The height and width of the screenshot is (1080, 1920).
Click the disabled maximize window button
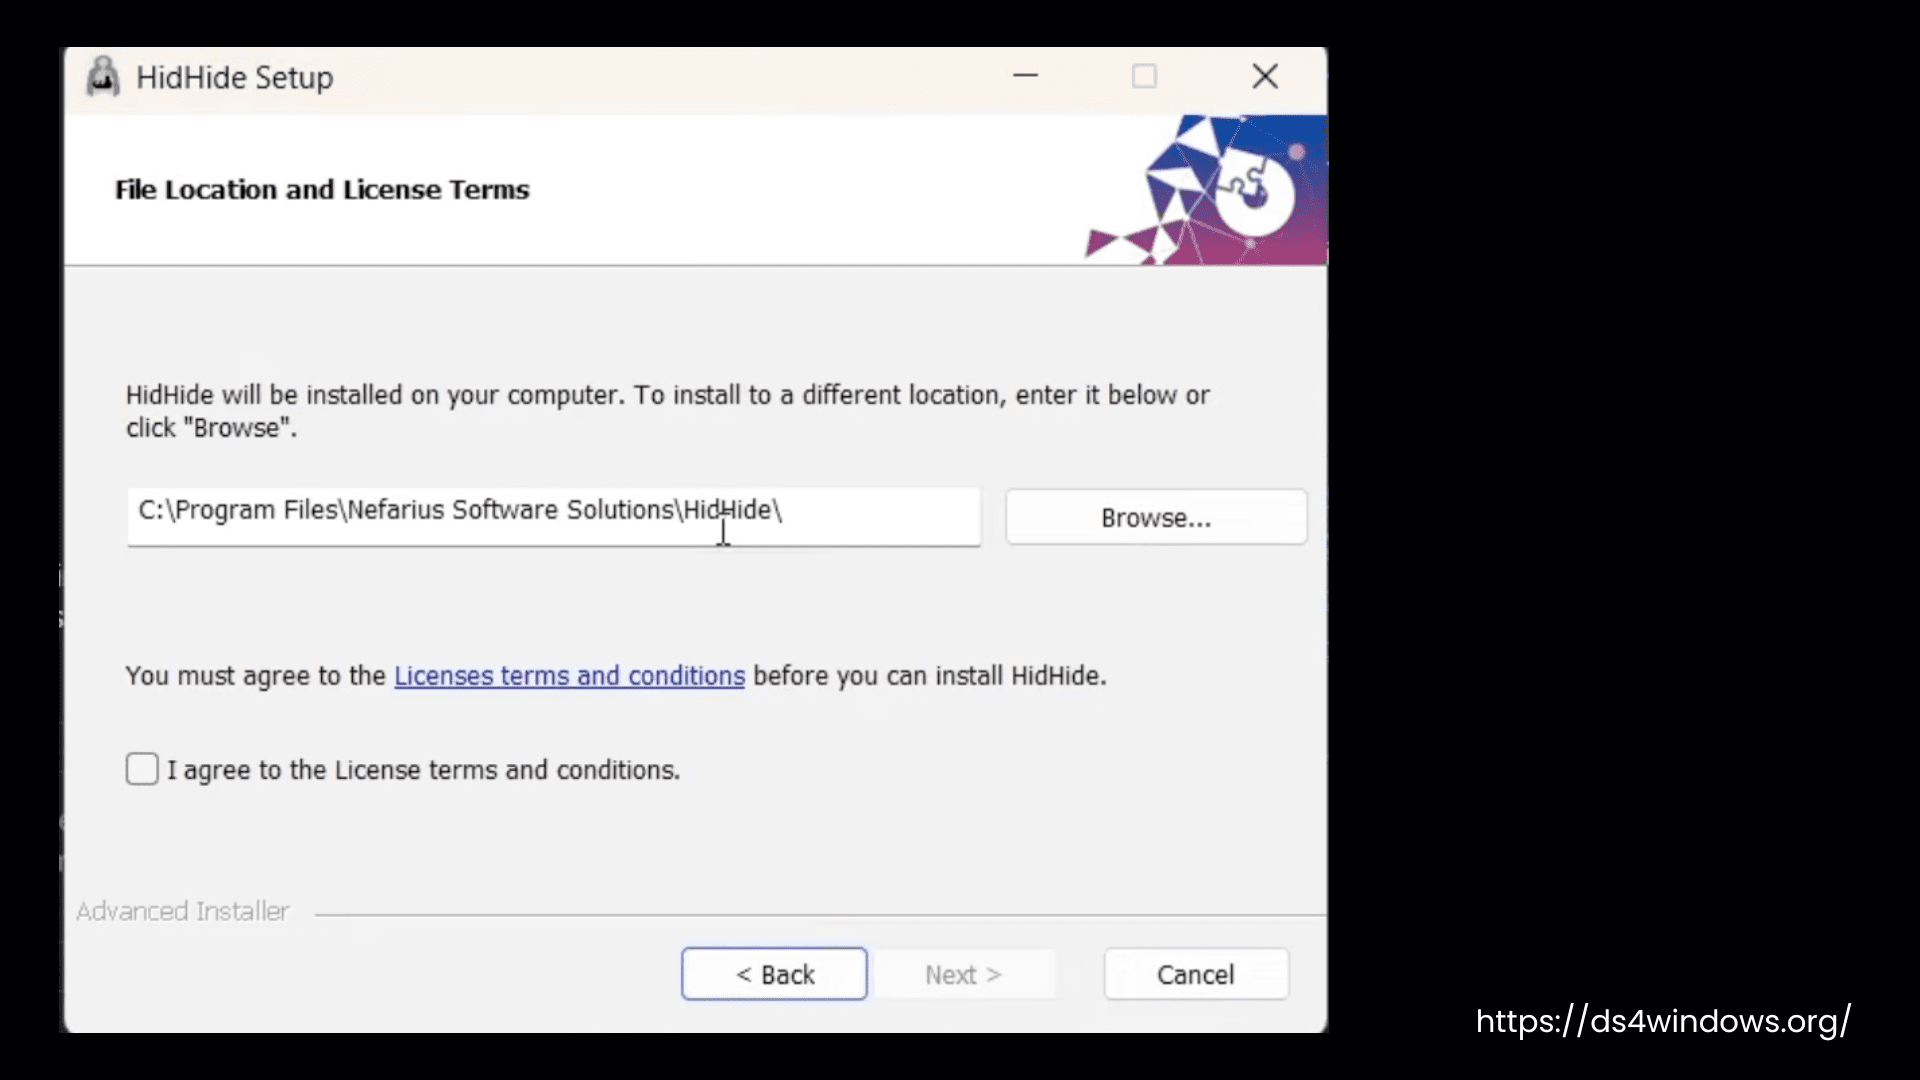[x=1144, y=76]
